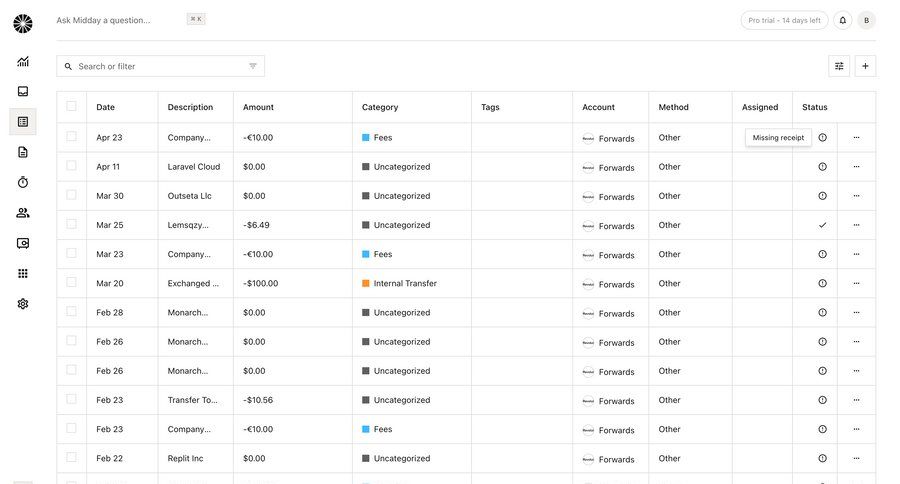Click status icon for Feb 28 row
Viewport: 900px width, 484px height.
point(823,312)
